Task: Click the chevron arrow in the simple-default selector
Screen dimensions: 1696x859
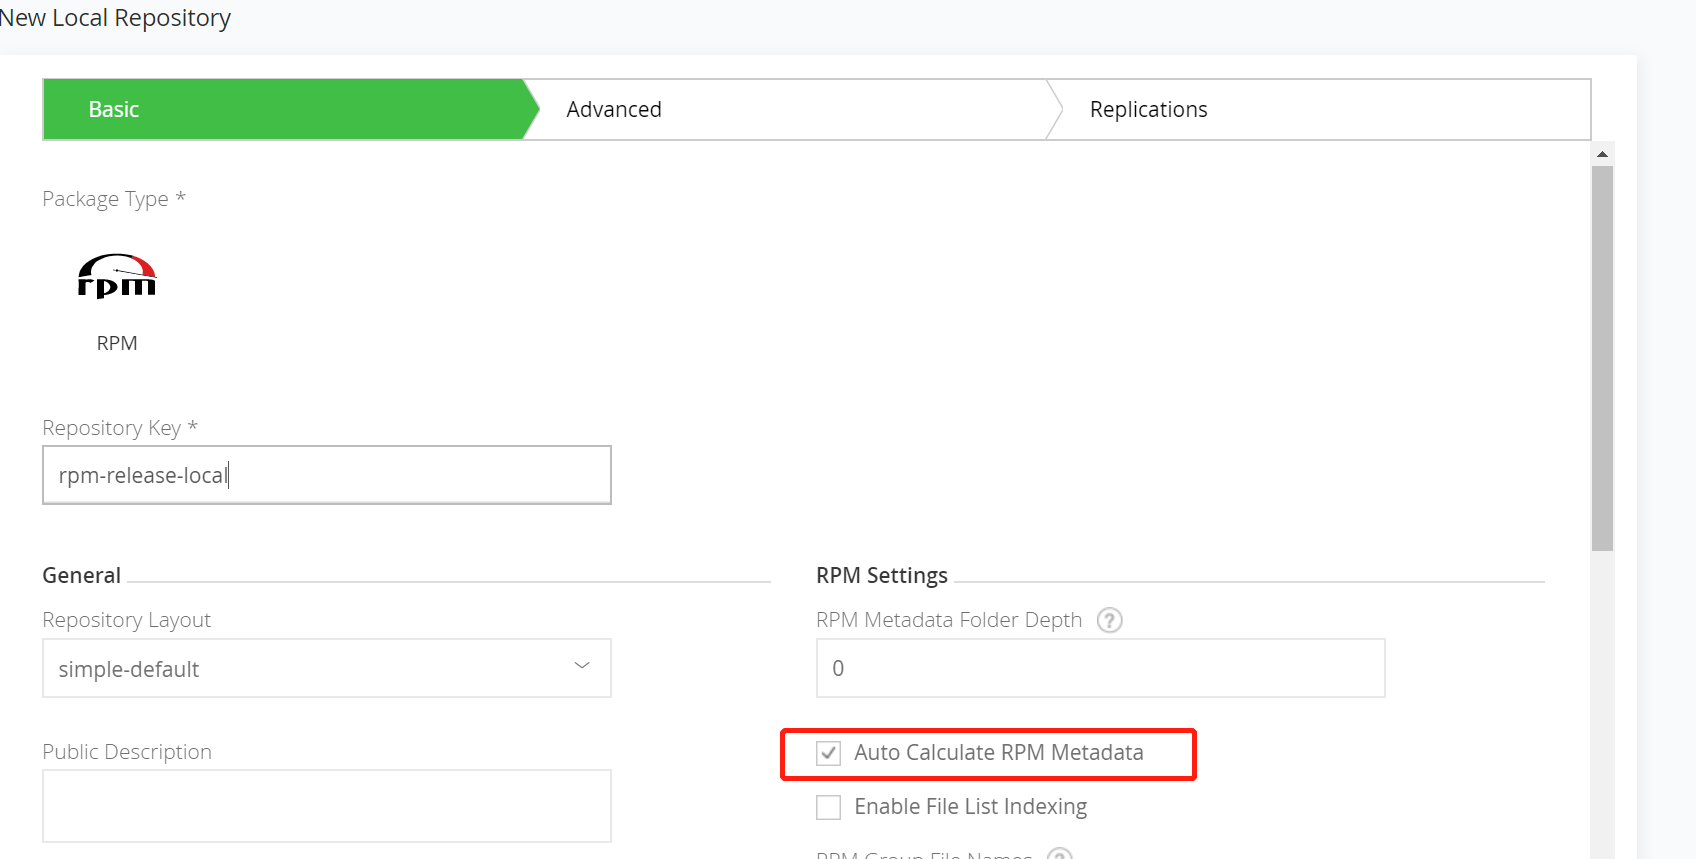Action: click(582, 666)
